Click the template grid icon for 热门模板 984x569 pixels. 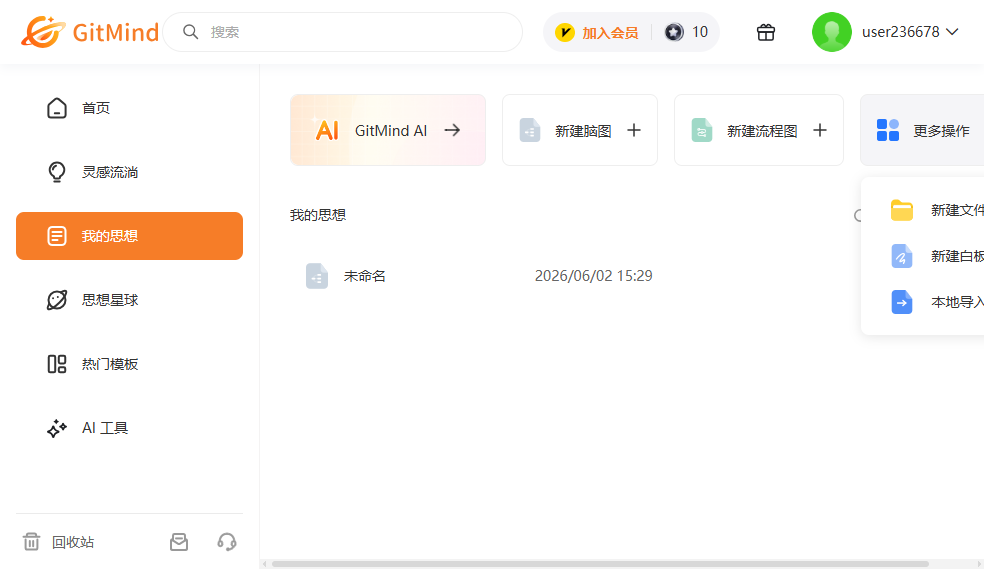(x=57, y=364)
